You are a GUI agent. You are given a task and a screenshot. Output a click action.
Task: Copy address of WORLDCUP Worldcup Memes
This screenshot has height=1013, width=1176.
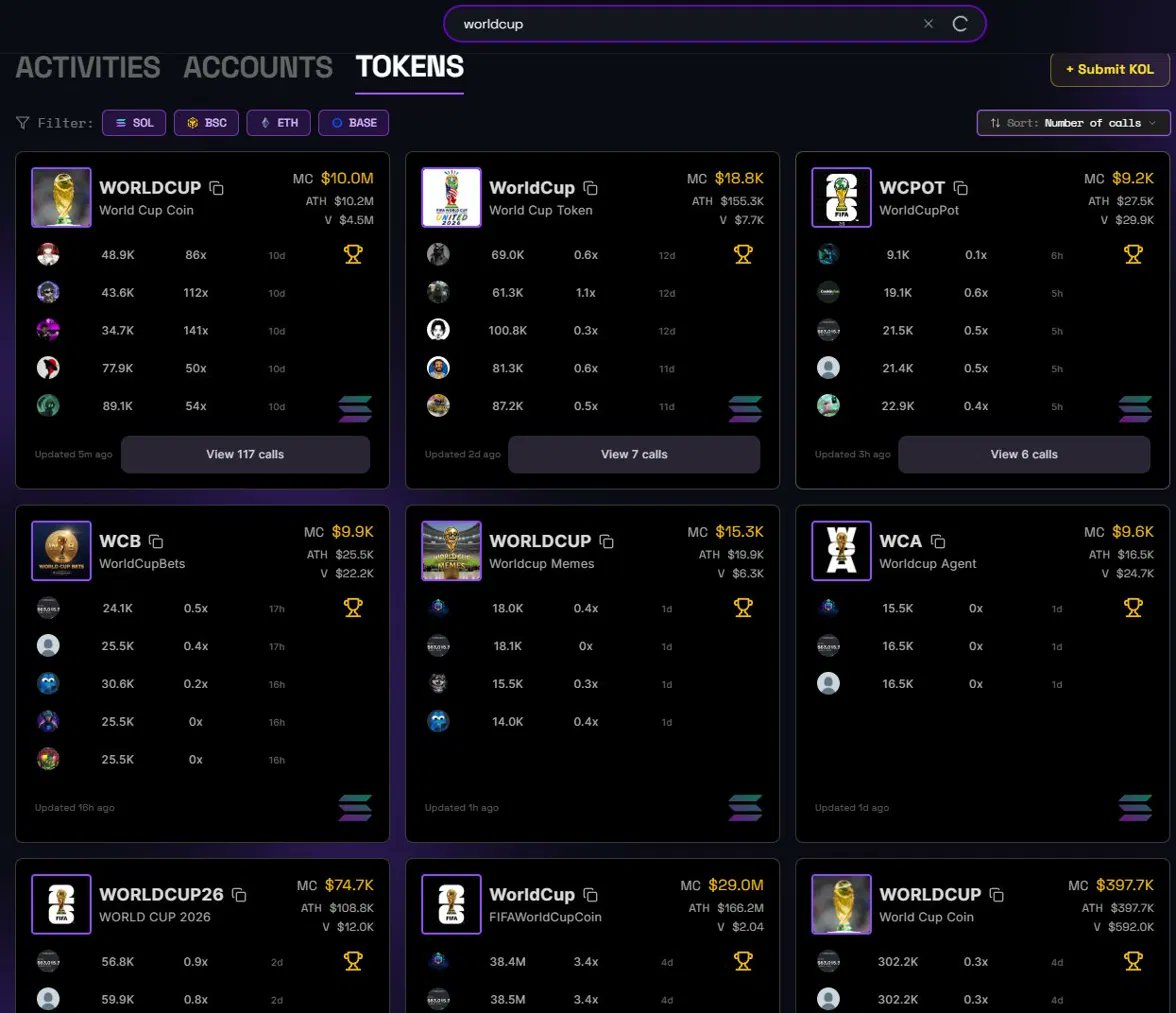[x=607, y=541]
